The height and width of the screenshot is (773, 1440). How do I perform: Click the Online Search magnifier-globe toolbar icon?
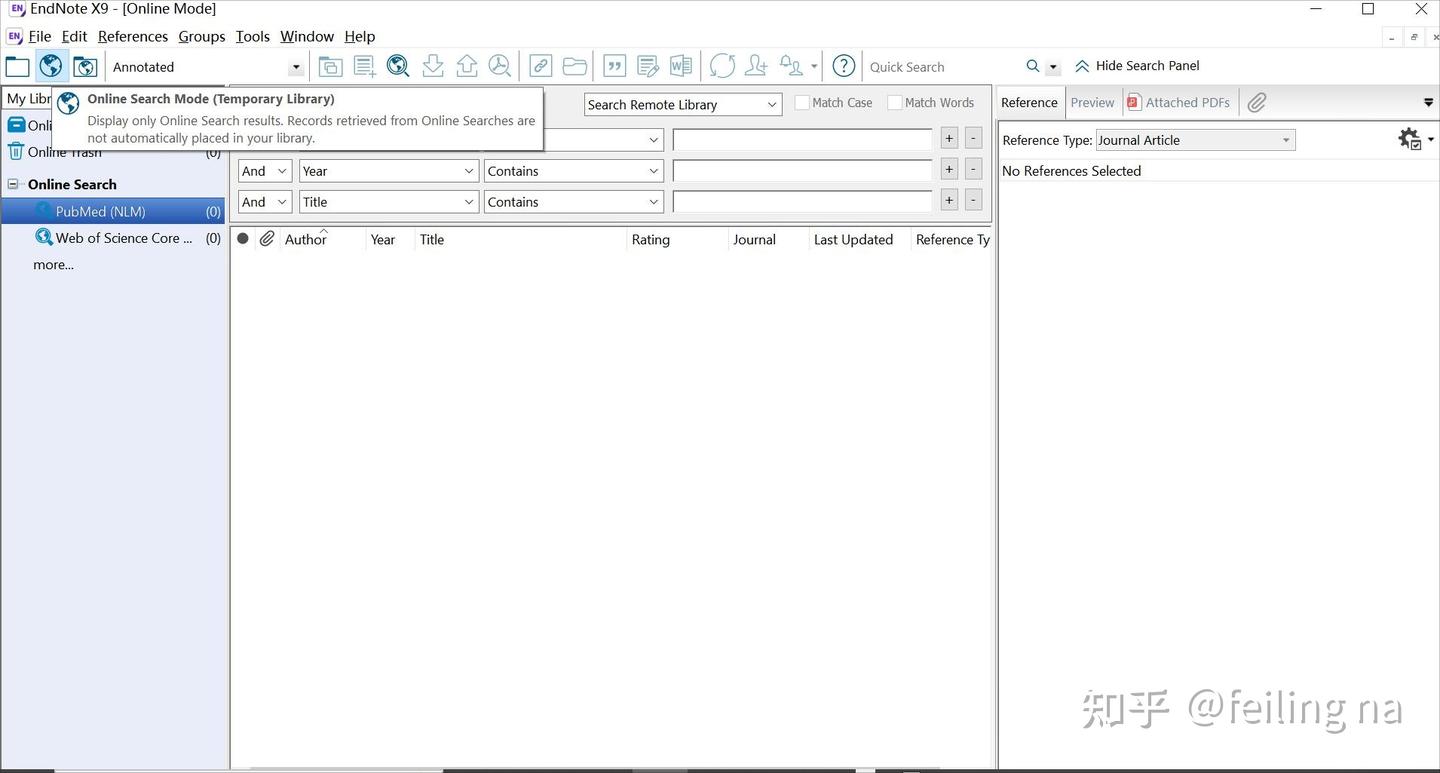point(398,67)
